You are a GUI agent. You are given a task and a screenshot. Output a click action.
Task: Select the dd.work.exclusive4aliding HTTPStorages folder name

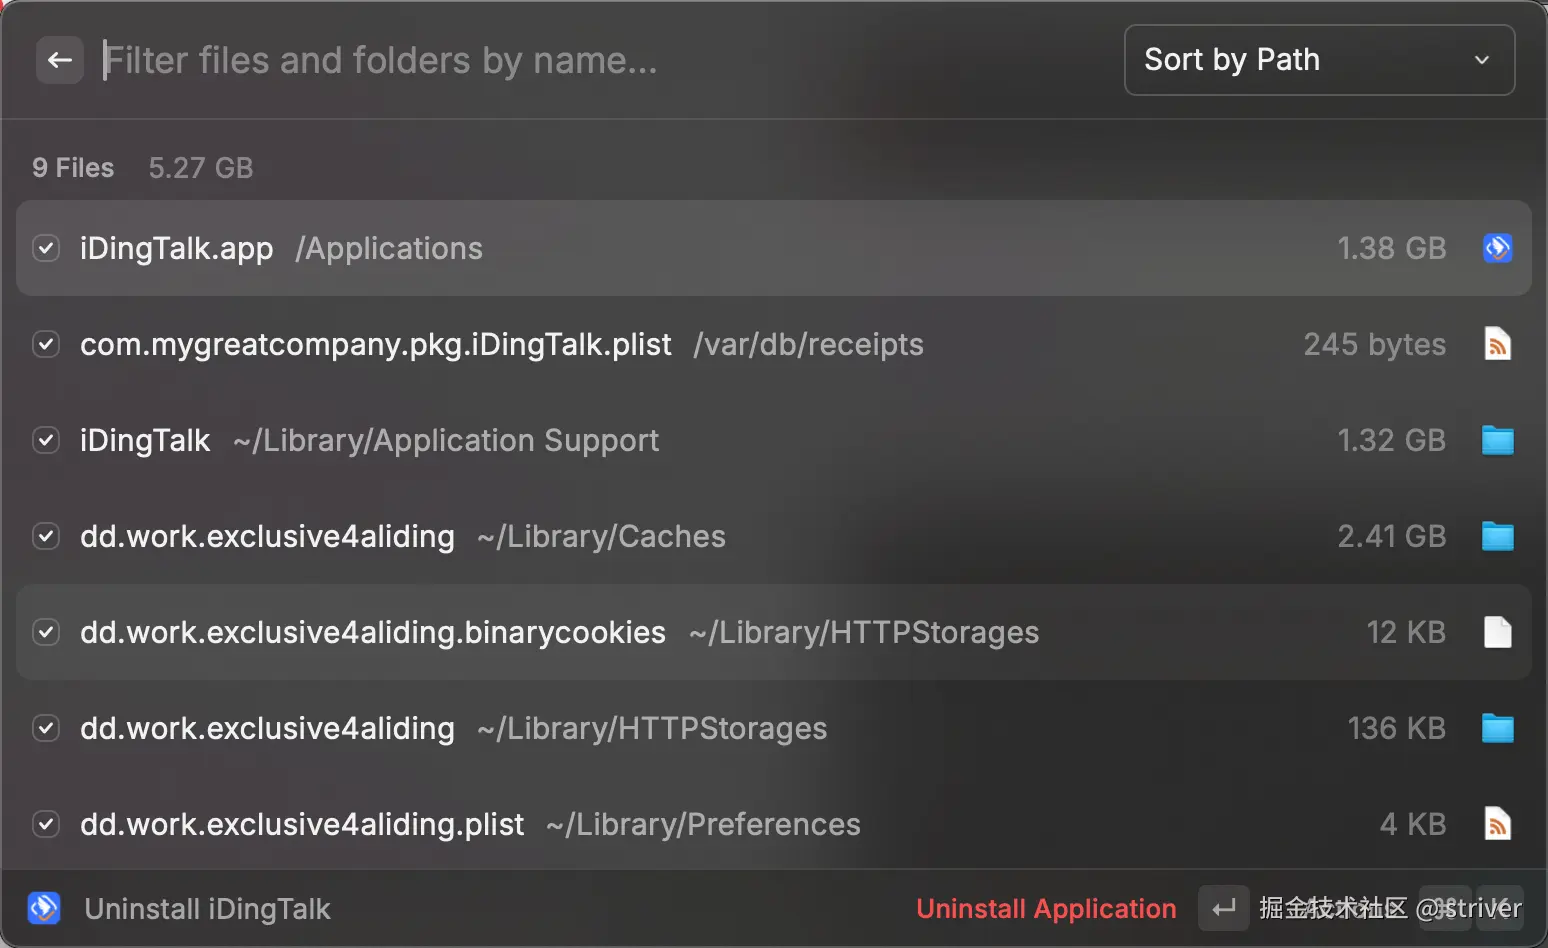coord(267,728)
